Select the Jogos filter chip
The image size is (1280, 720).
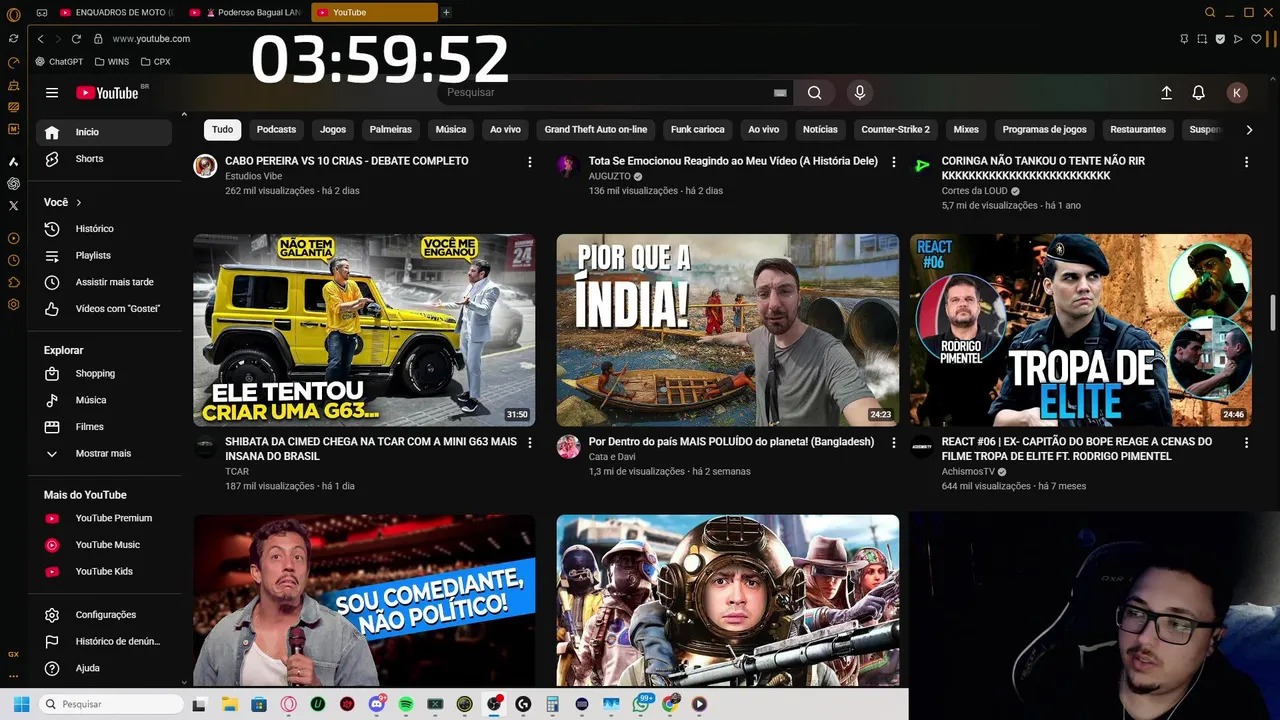tap(333, 130)
